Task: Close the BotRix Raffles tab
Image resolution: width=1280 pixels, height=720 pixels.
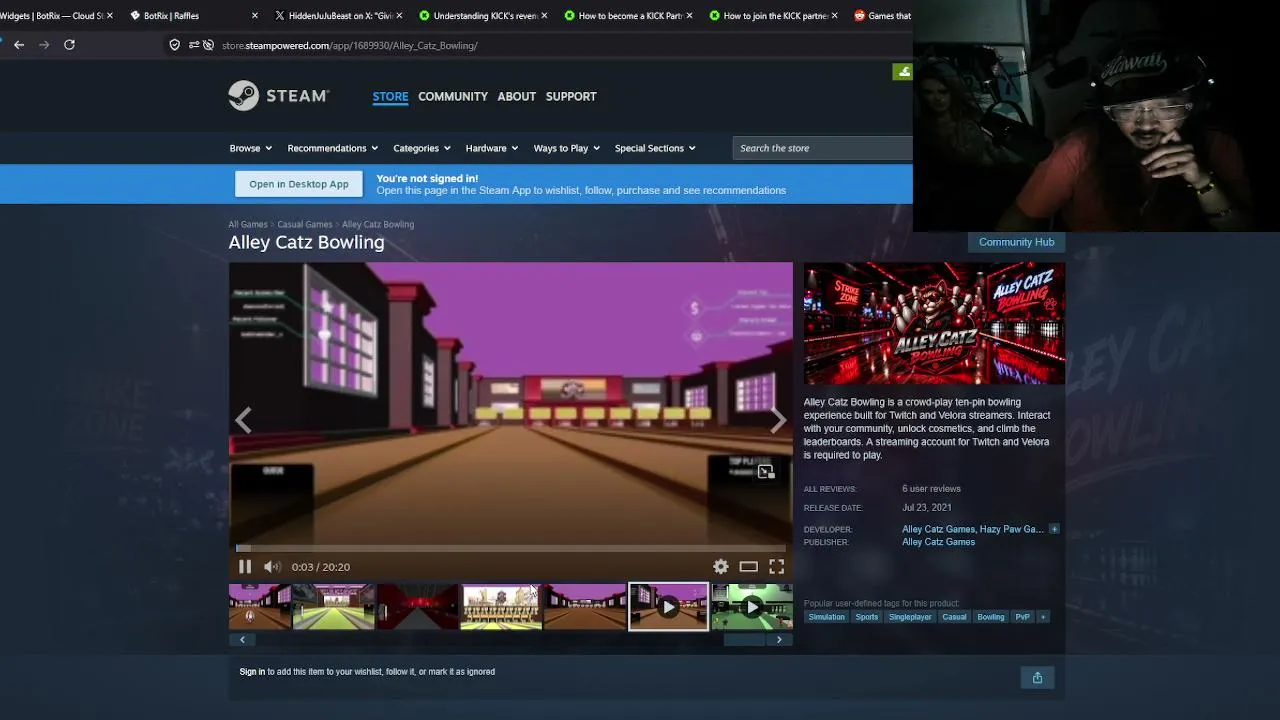Action: pos(255,16)
